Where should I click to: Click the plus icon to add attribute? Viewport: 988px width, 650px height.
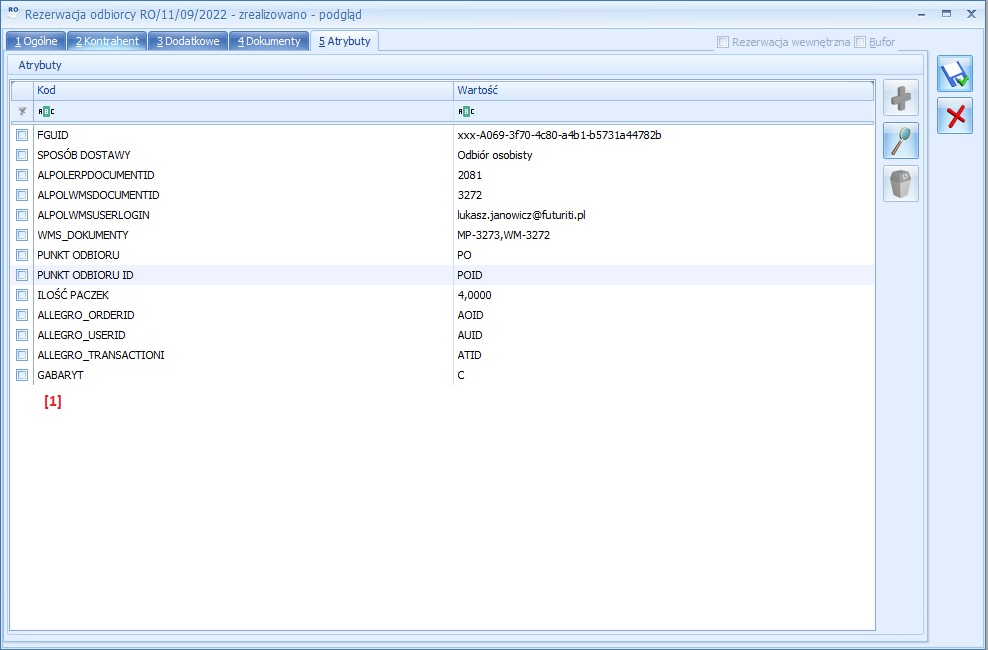click(900, 100)
